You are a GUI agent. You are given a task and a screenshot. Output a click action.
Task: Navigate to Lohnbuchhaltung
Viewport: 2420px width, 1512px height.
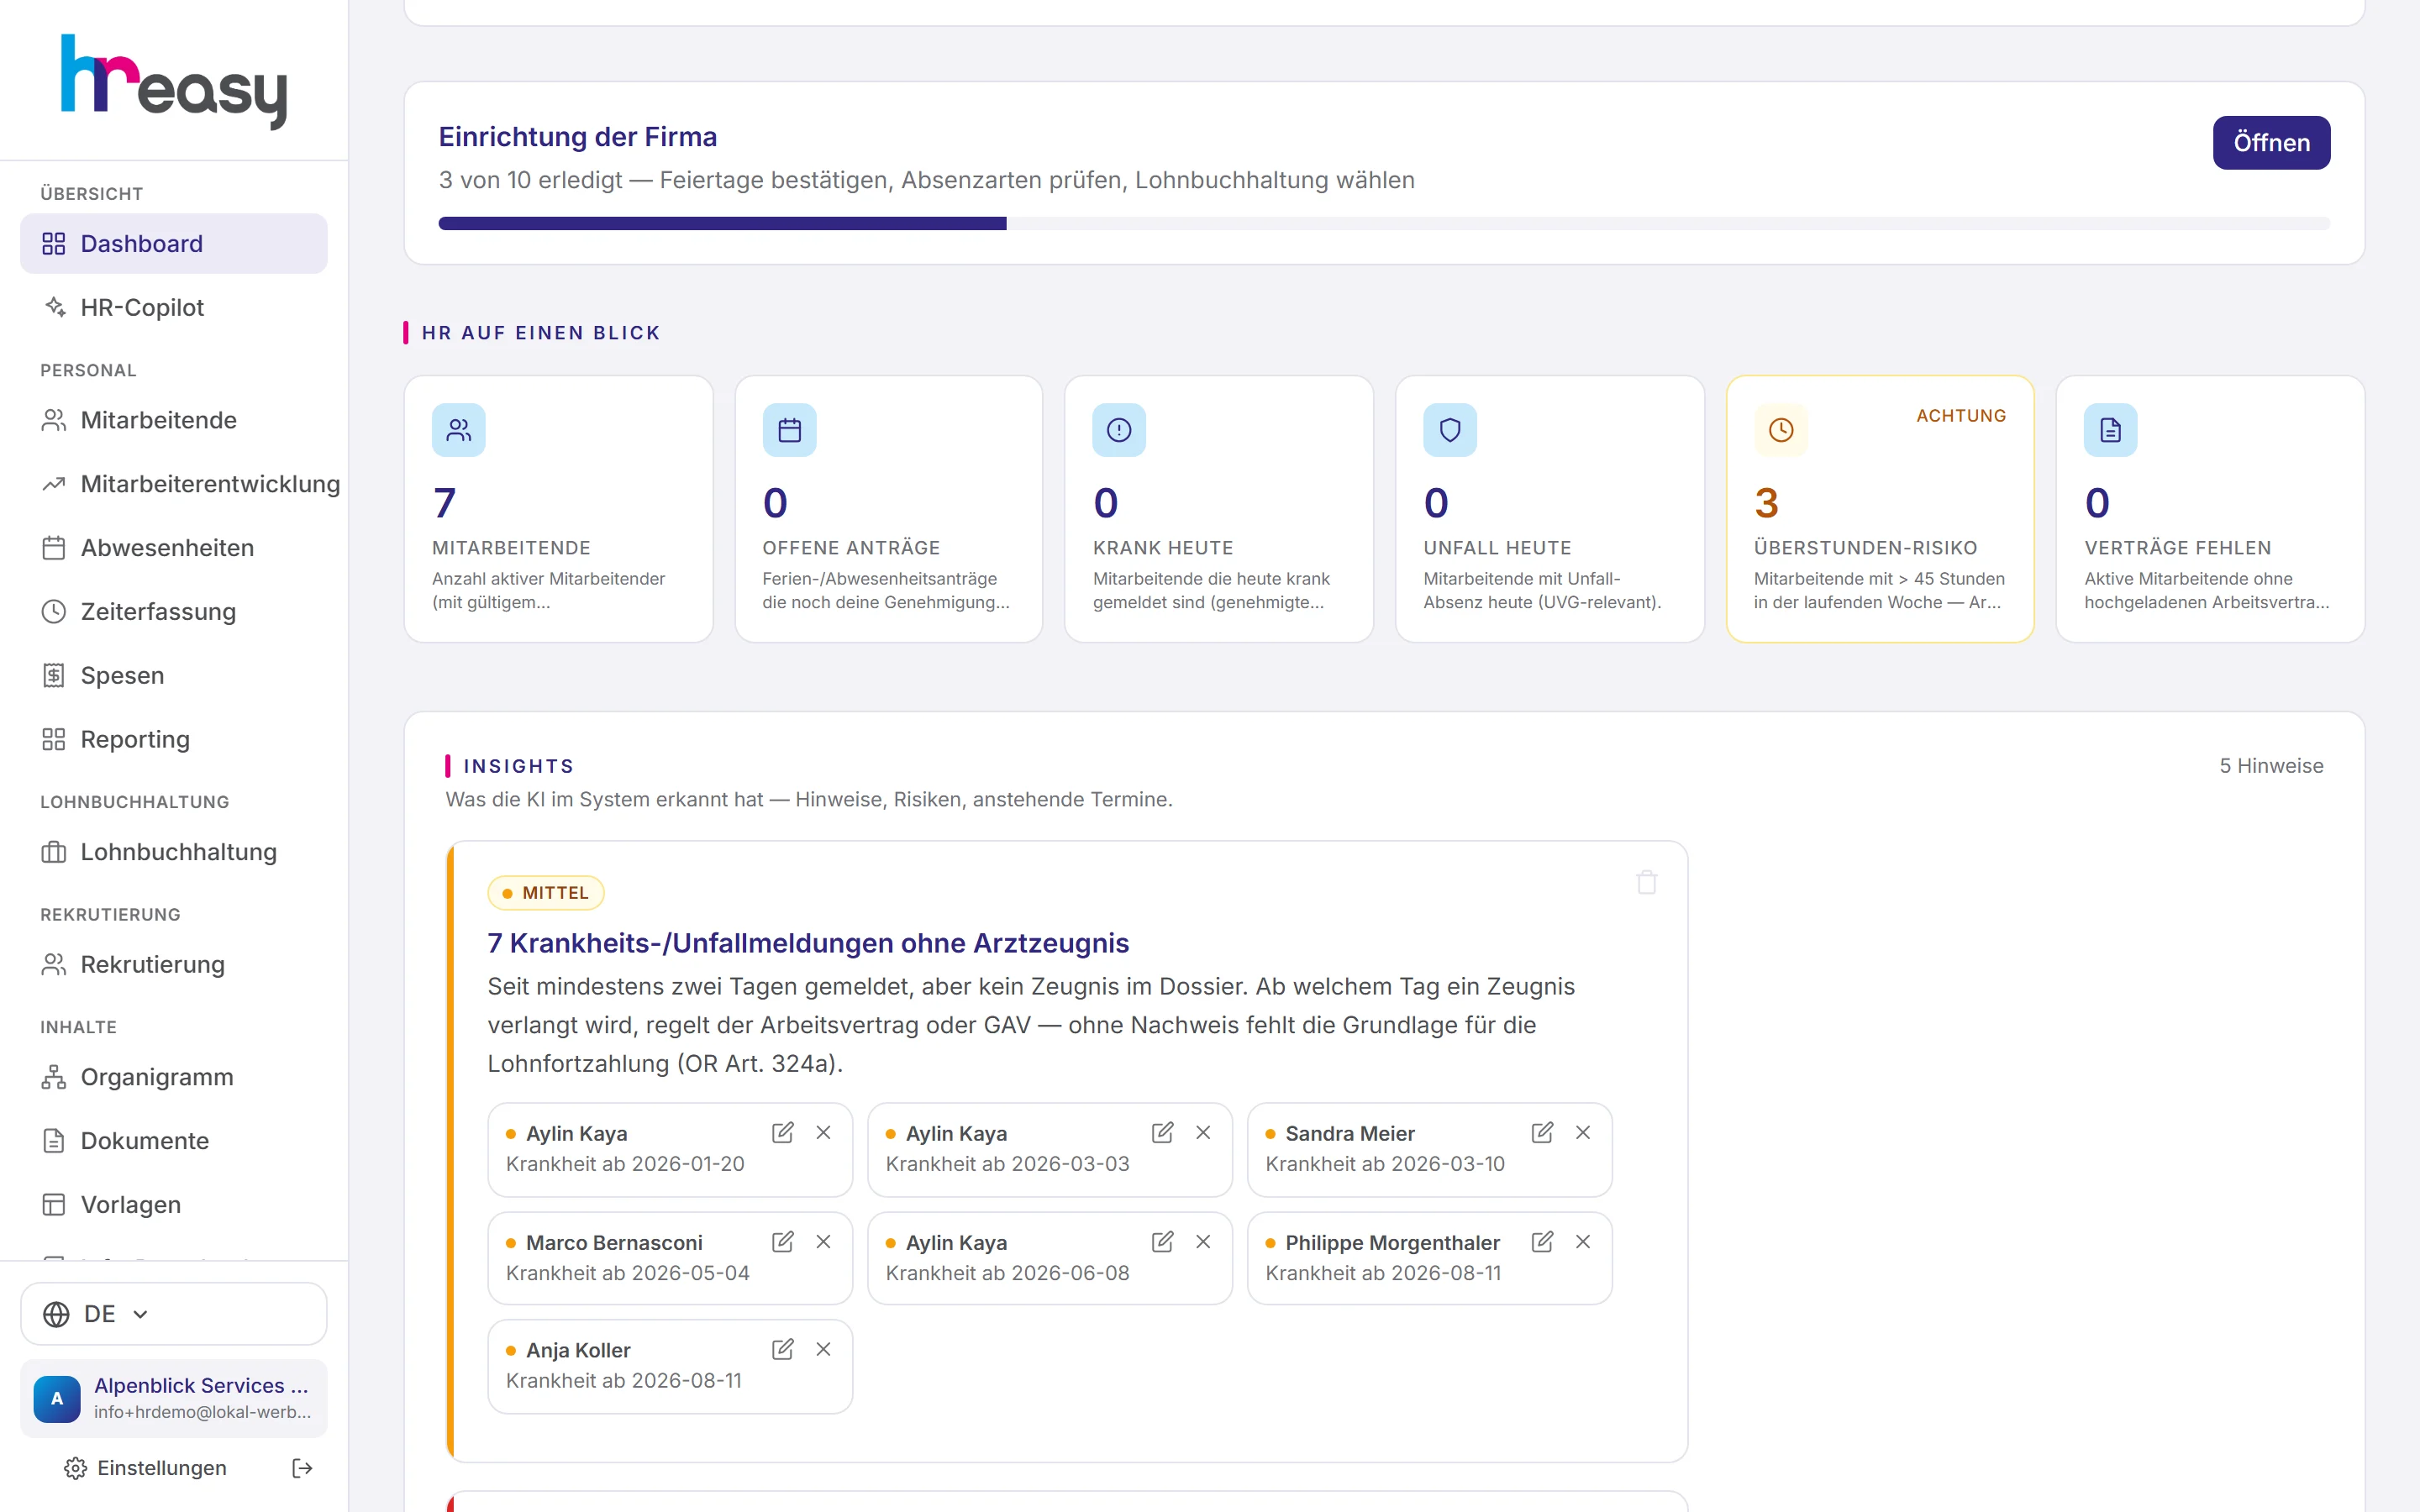pyautogui.click(x=174, y=852)
